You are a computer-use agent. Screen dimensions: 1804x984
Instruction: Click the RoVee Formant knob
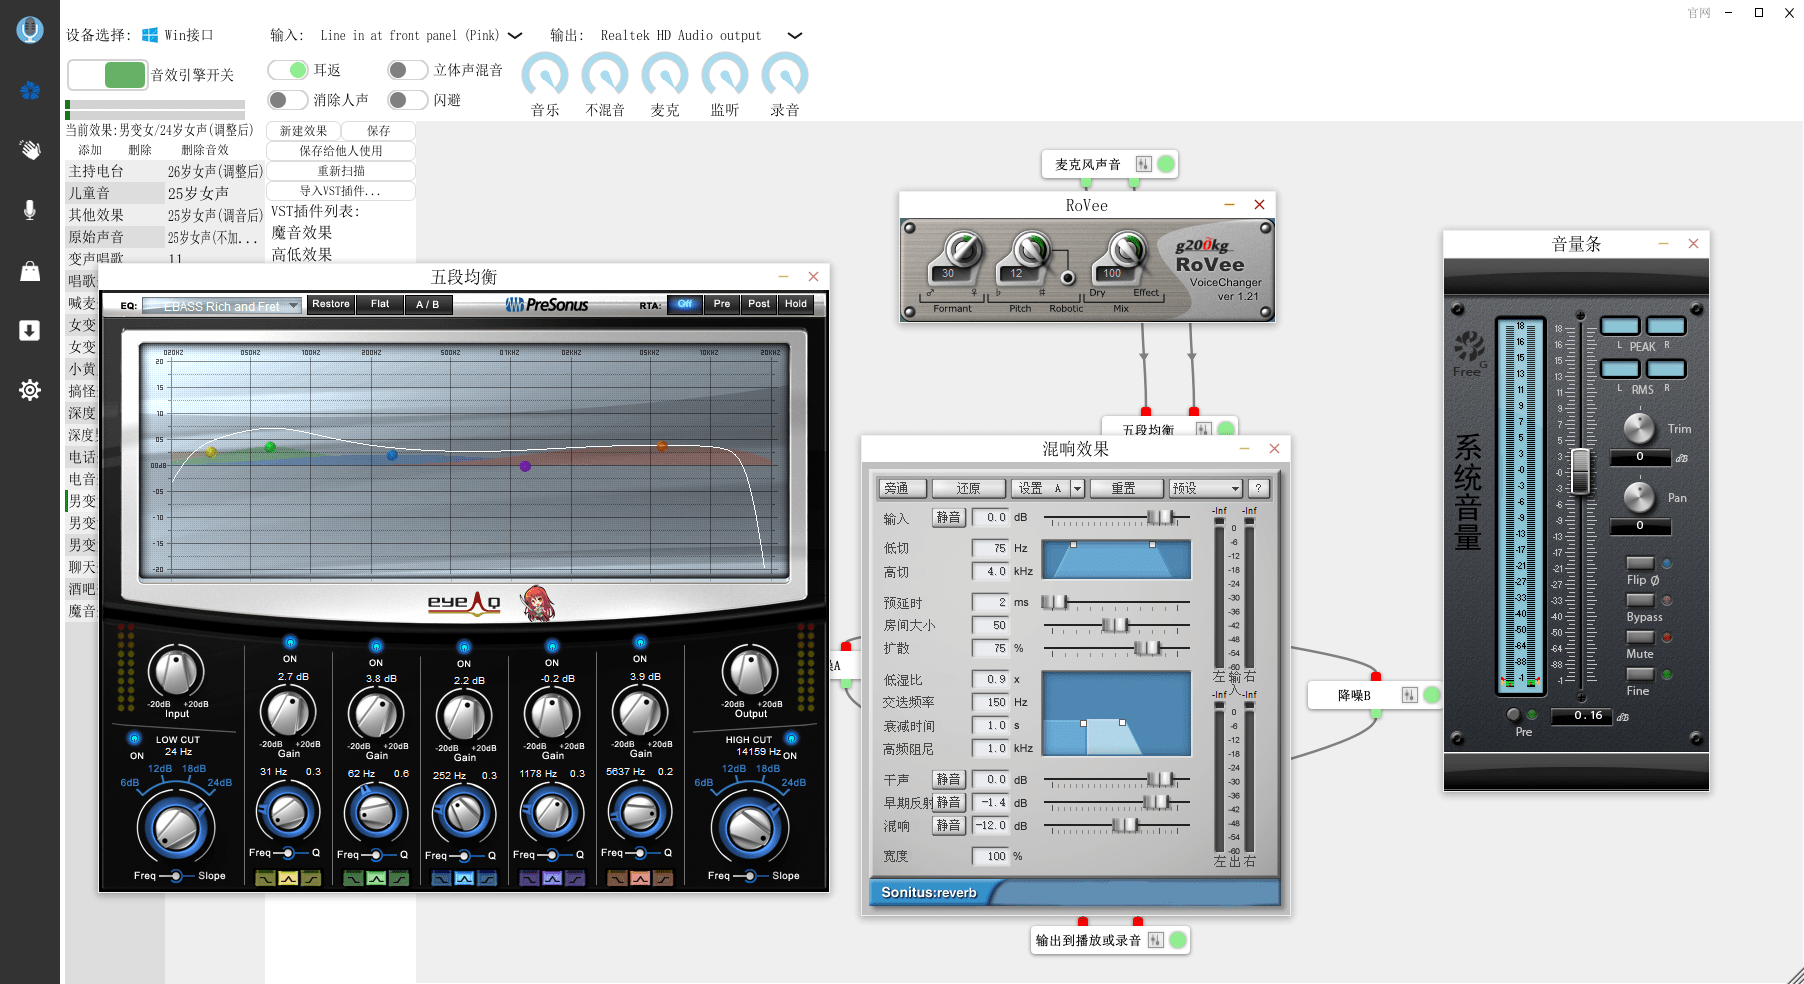click(963, 250)
